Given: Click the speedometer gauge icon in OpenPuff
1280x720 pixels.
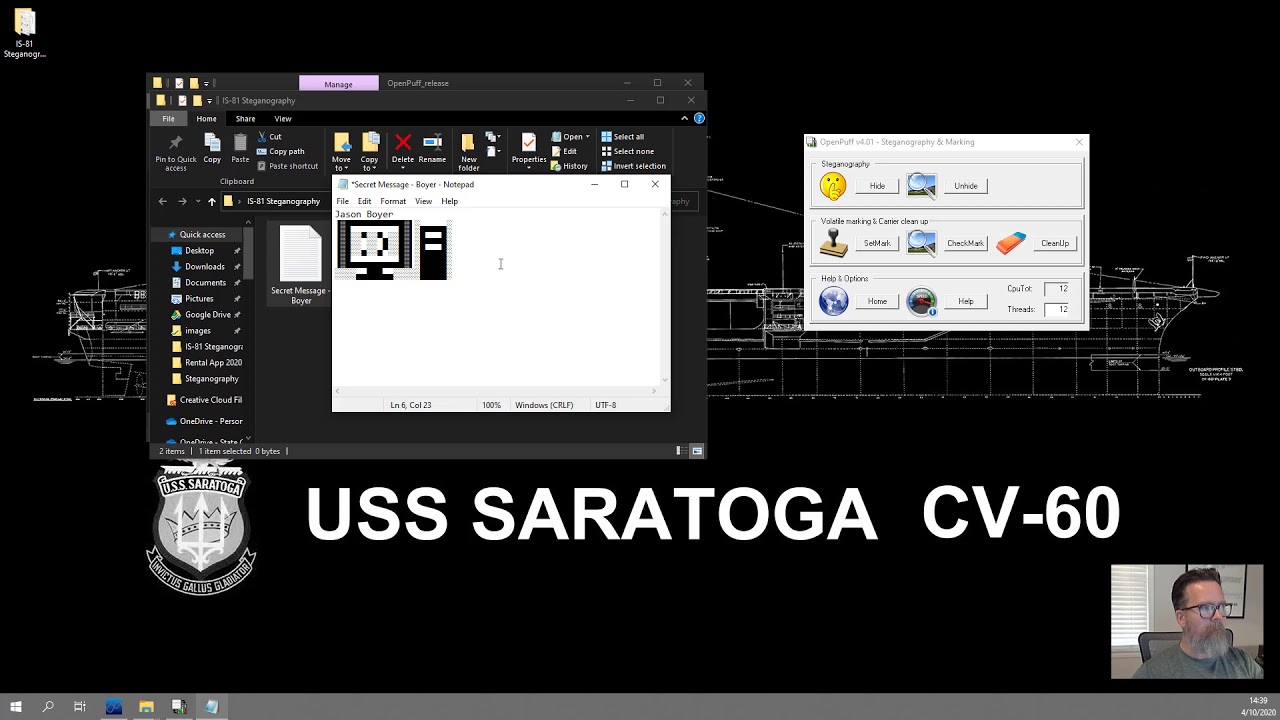Looking at the screenshot, I should coord(921,301).
